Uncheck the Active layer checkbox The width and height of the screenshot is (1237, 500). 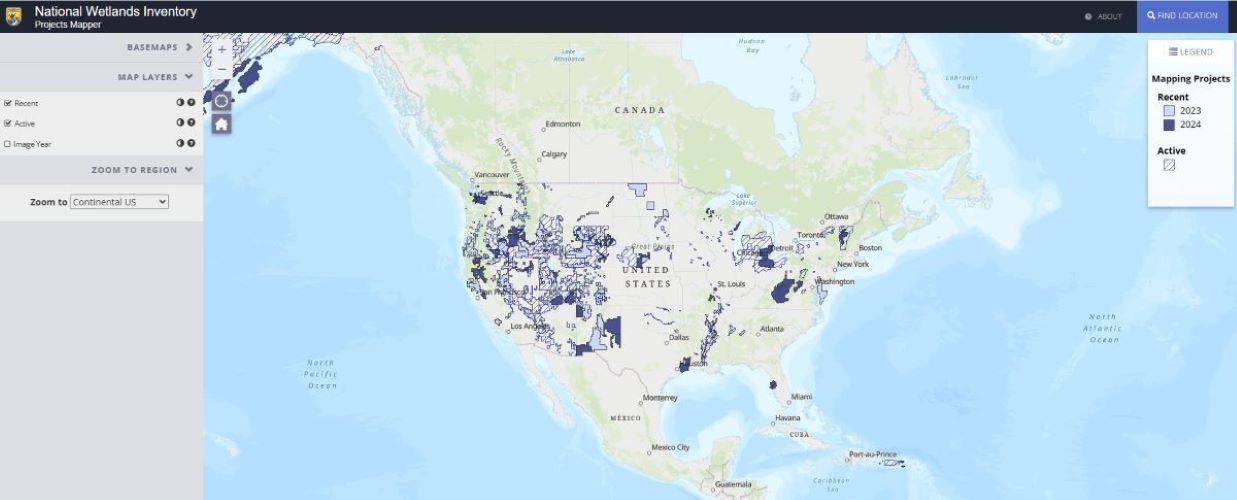8,123
